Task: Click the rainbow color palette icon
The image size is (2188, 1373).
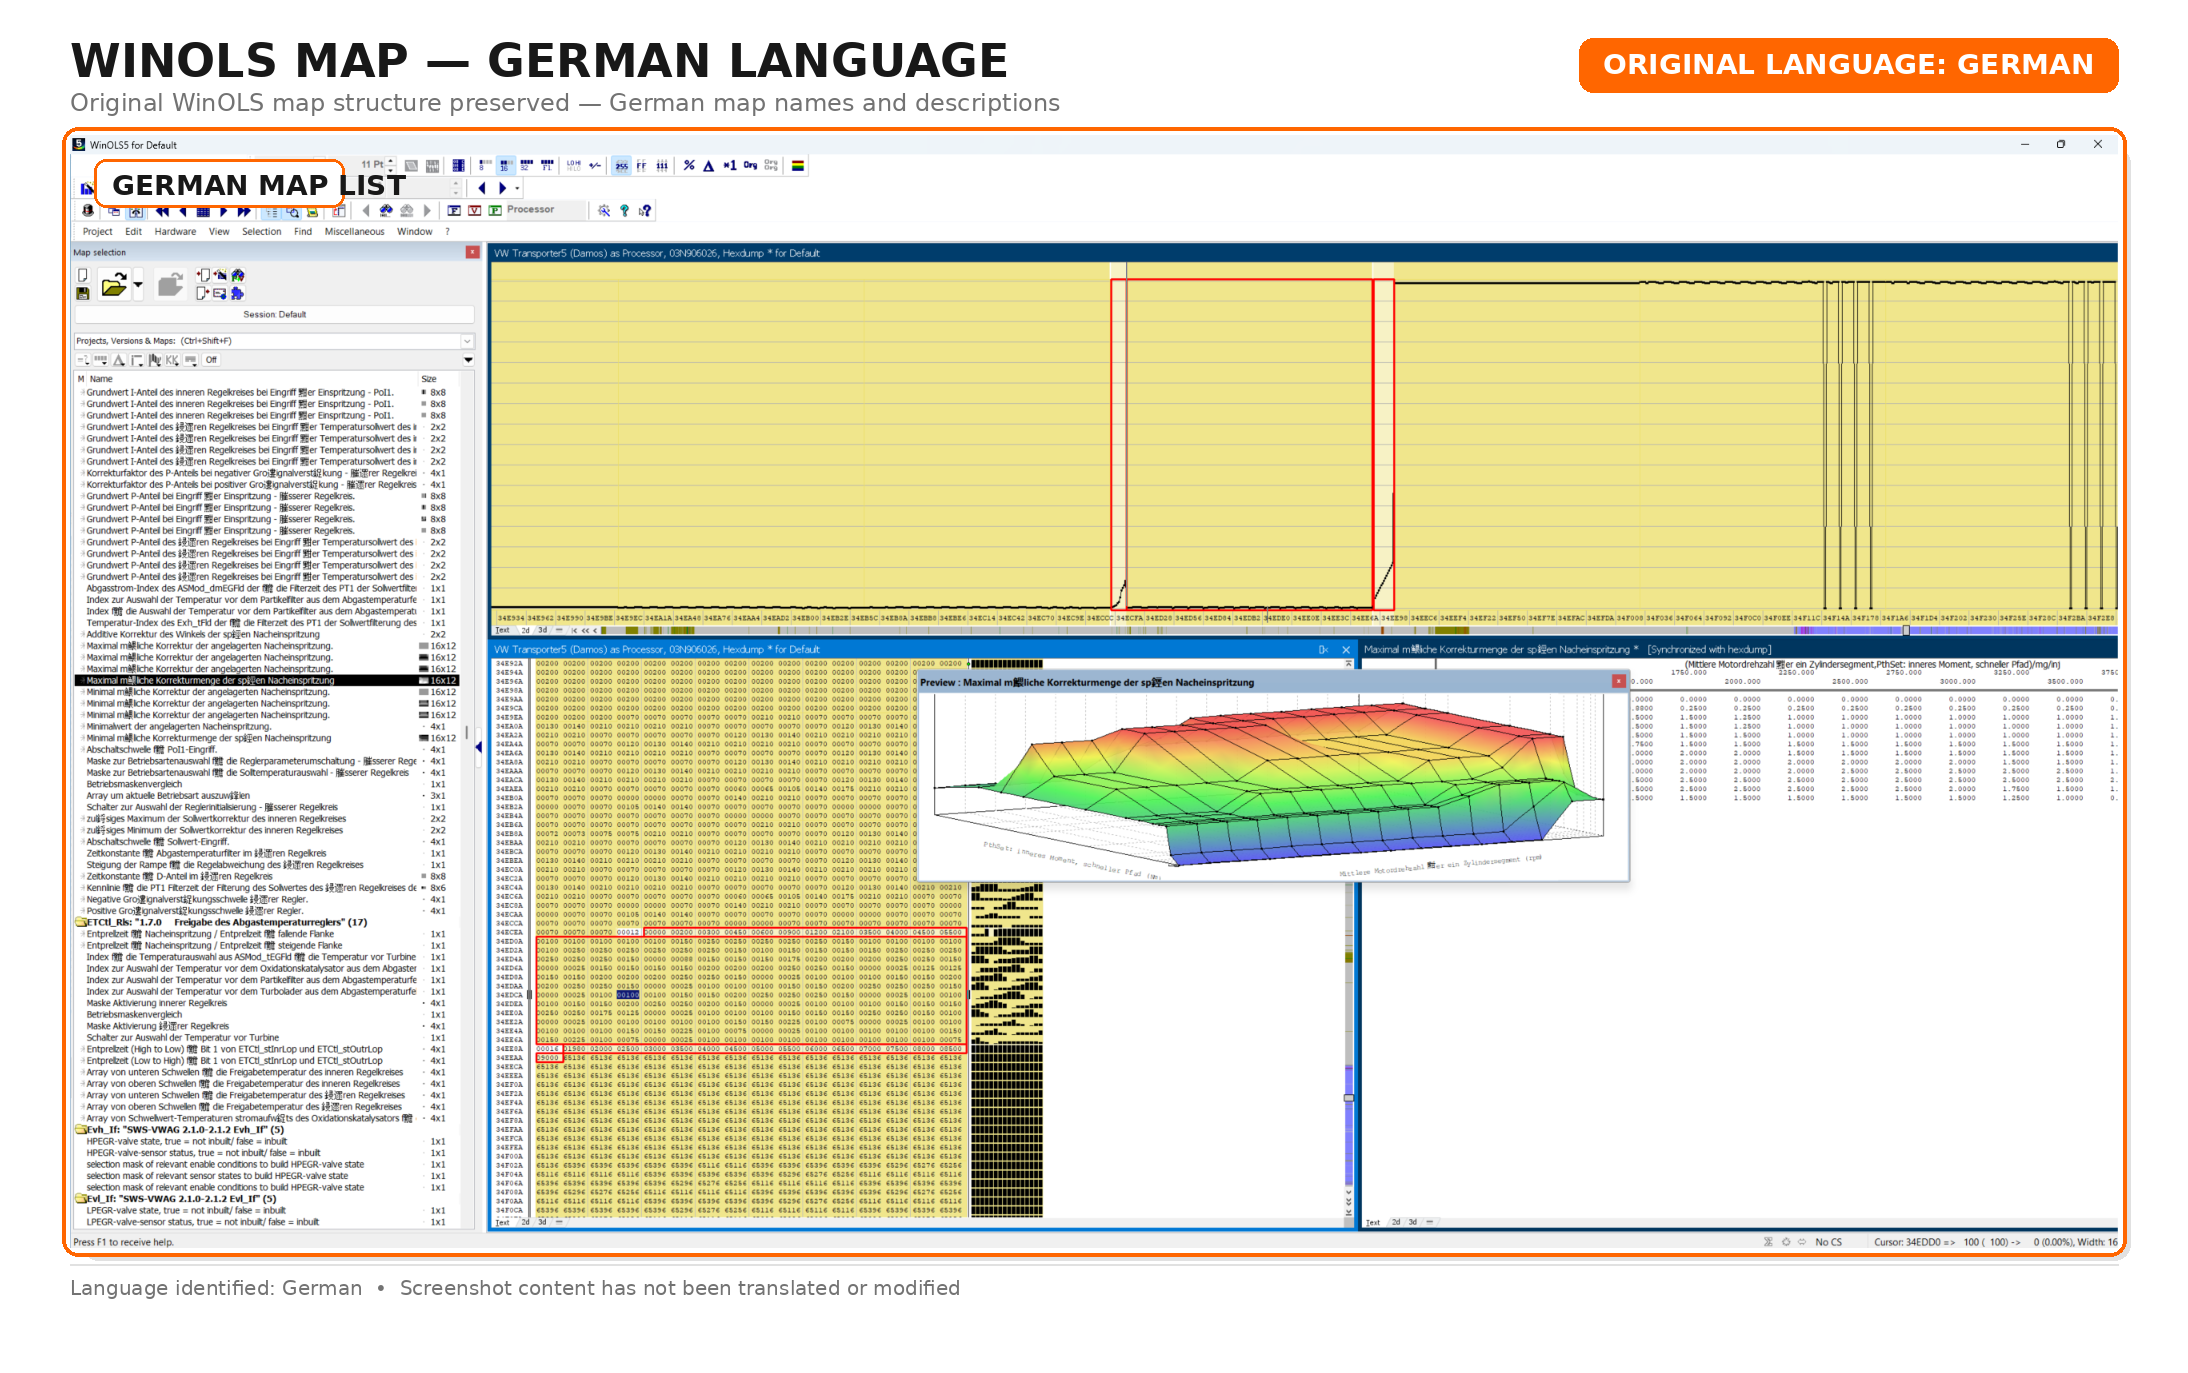Action: [x=798, y=165]
